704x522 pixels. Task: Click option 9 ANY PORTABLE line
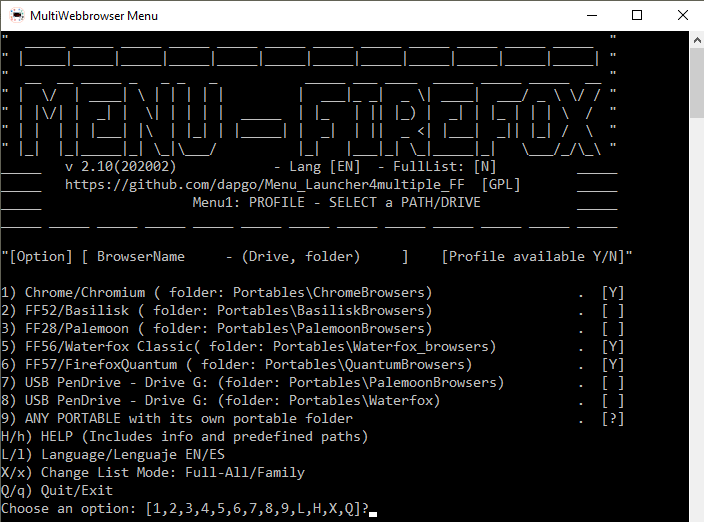(313, 418)
